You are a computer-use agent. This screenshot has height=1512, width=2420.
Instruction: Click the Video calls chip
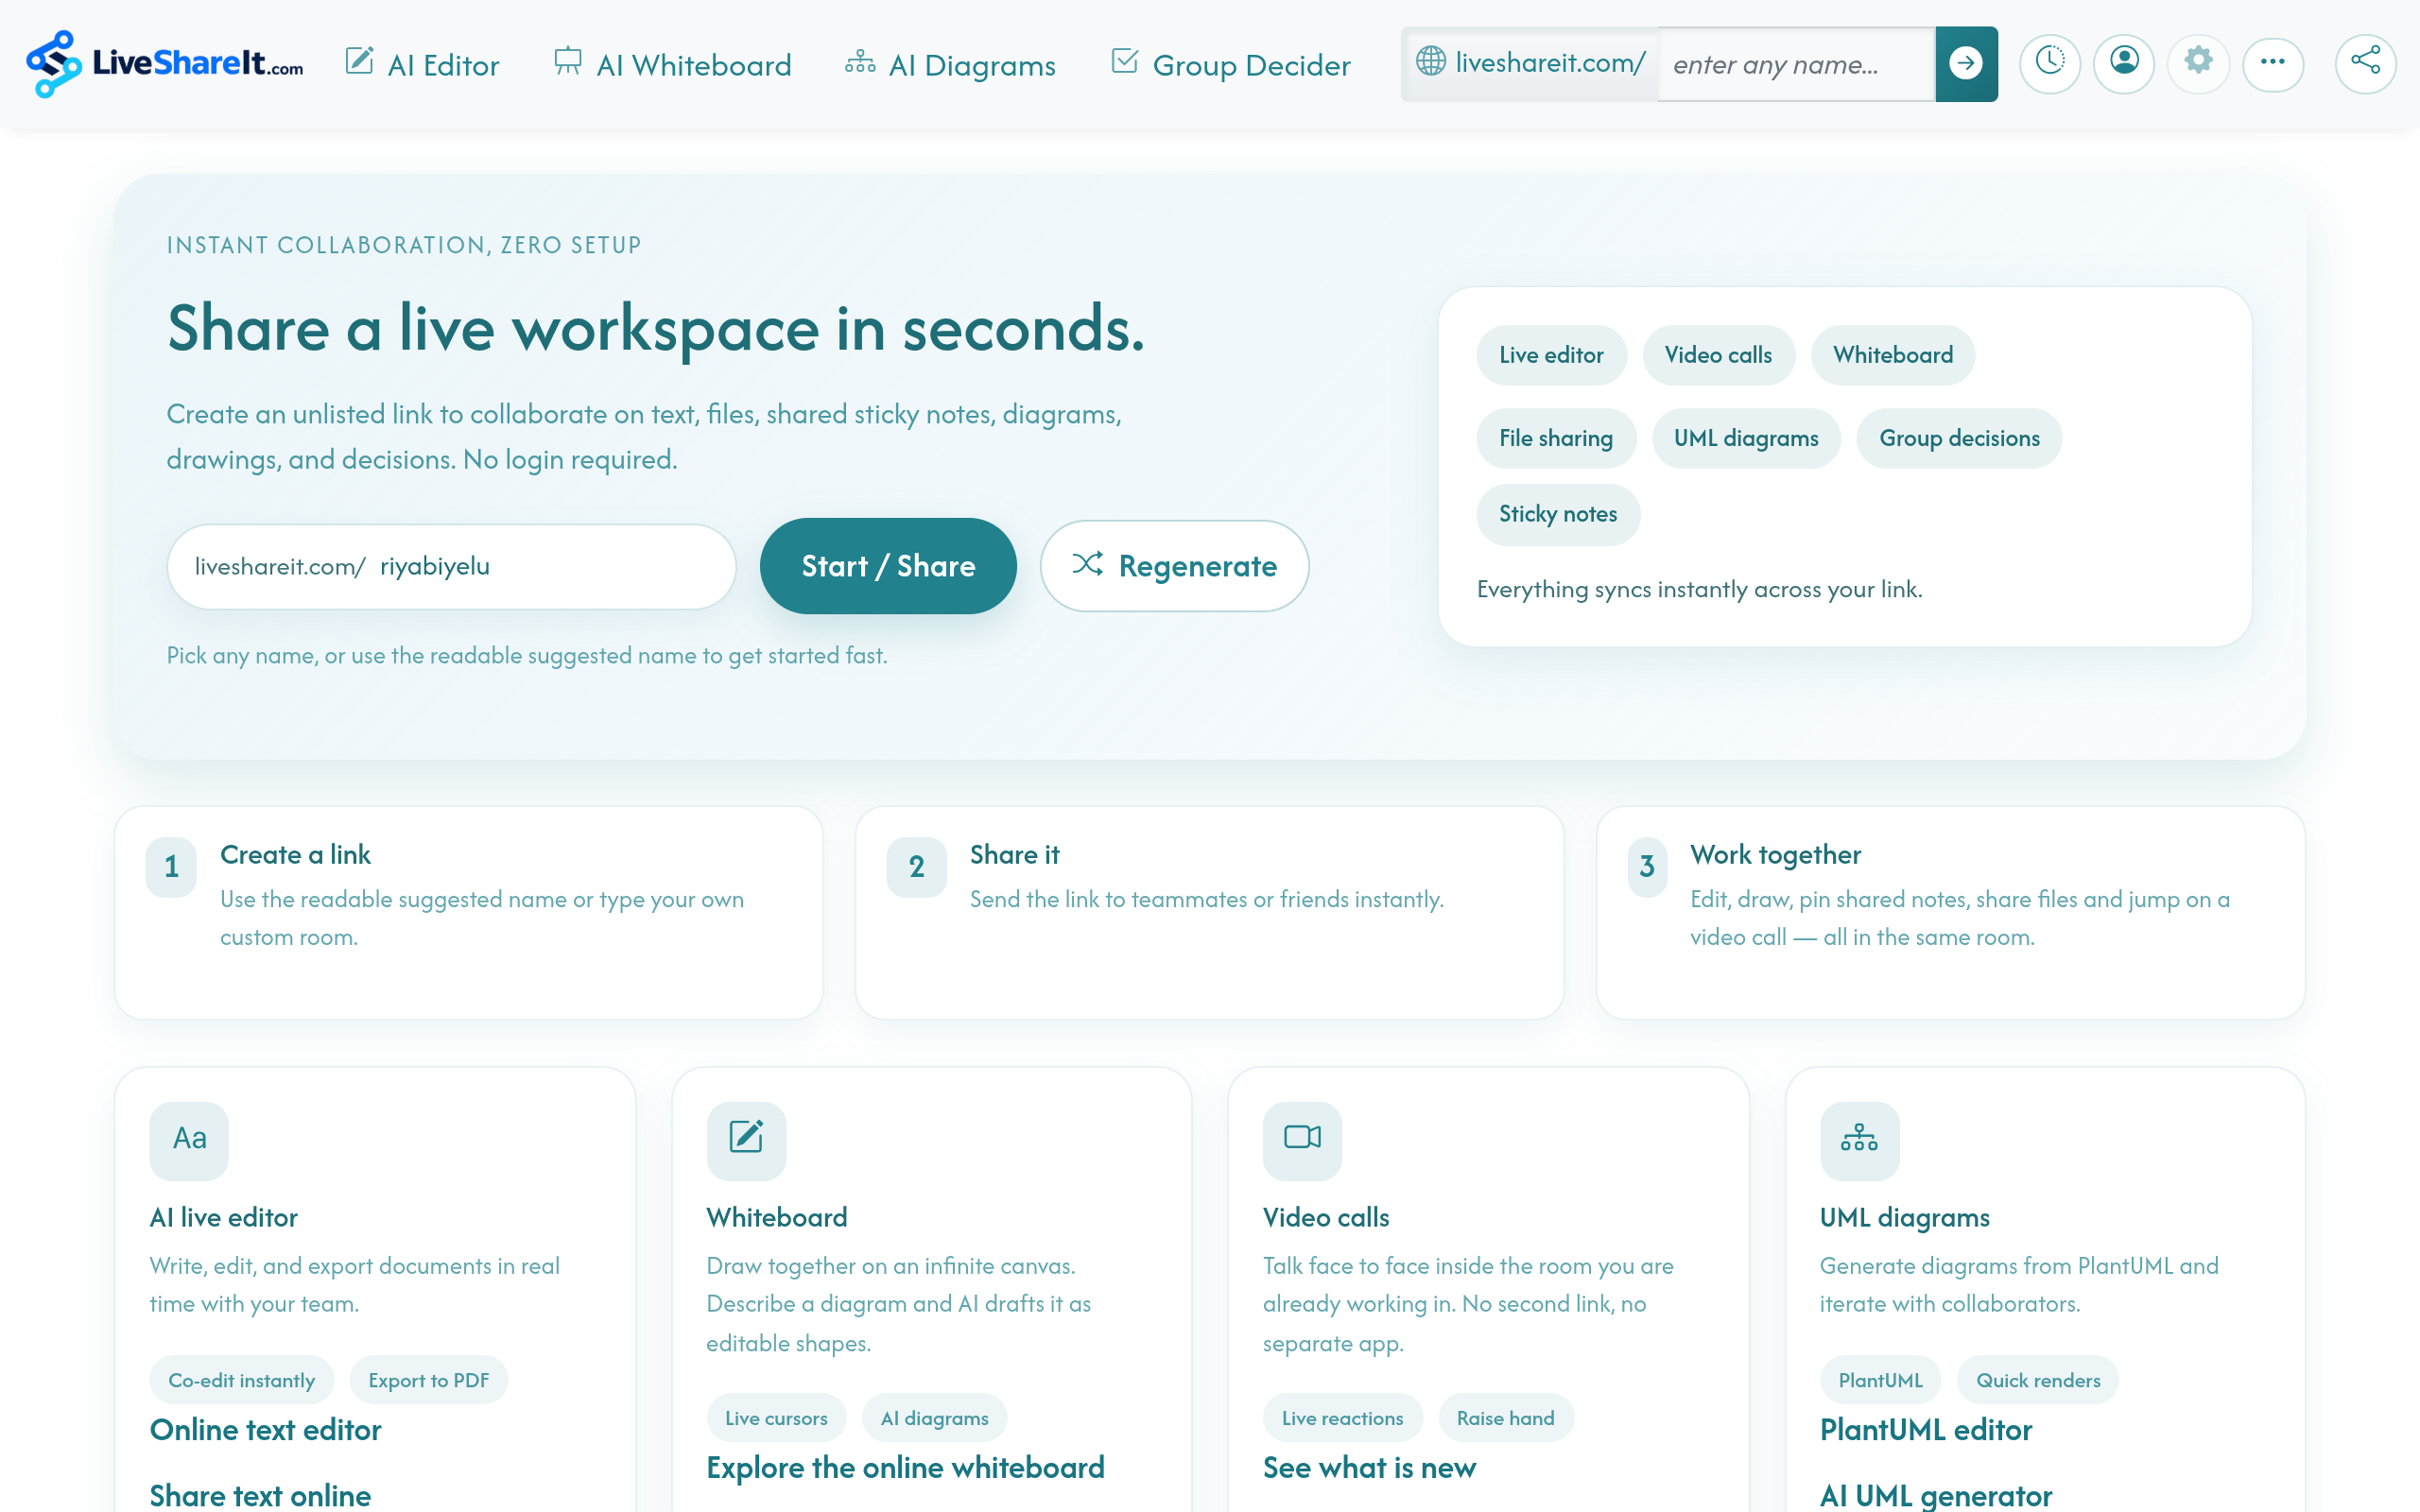click(1718, 355)
